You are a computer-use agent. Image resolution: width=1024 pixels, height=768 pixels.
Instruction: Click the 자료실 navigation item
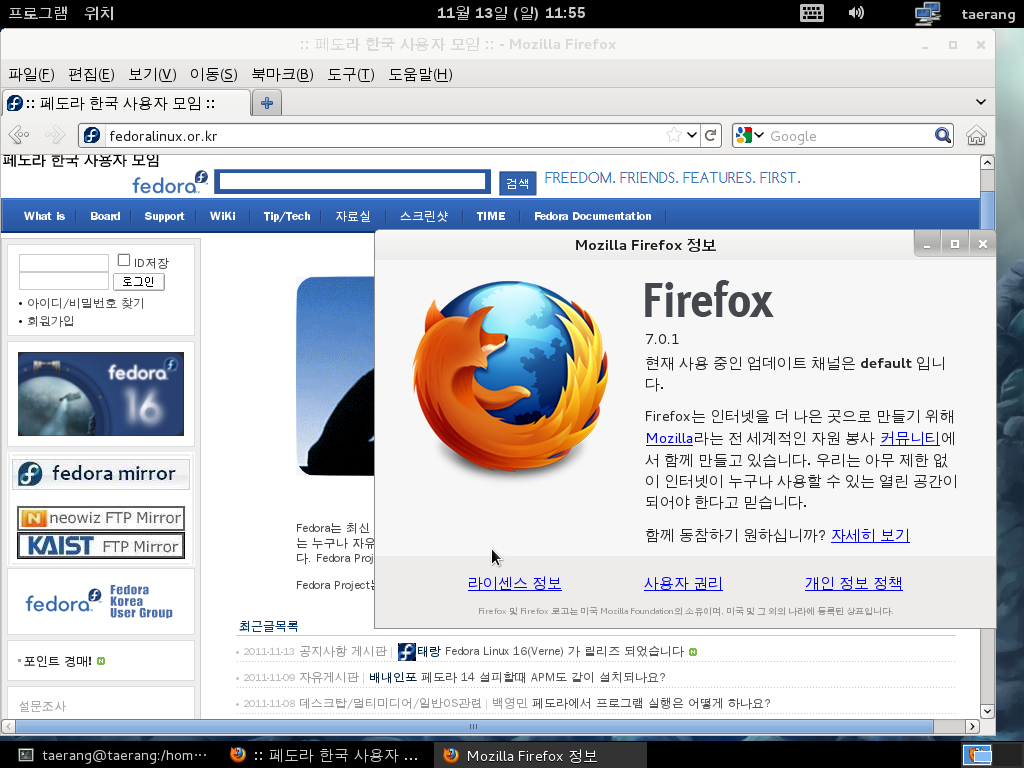[353, 216]
